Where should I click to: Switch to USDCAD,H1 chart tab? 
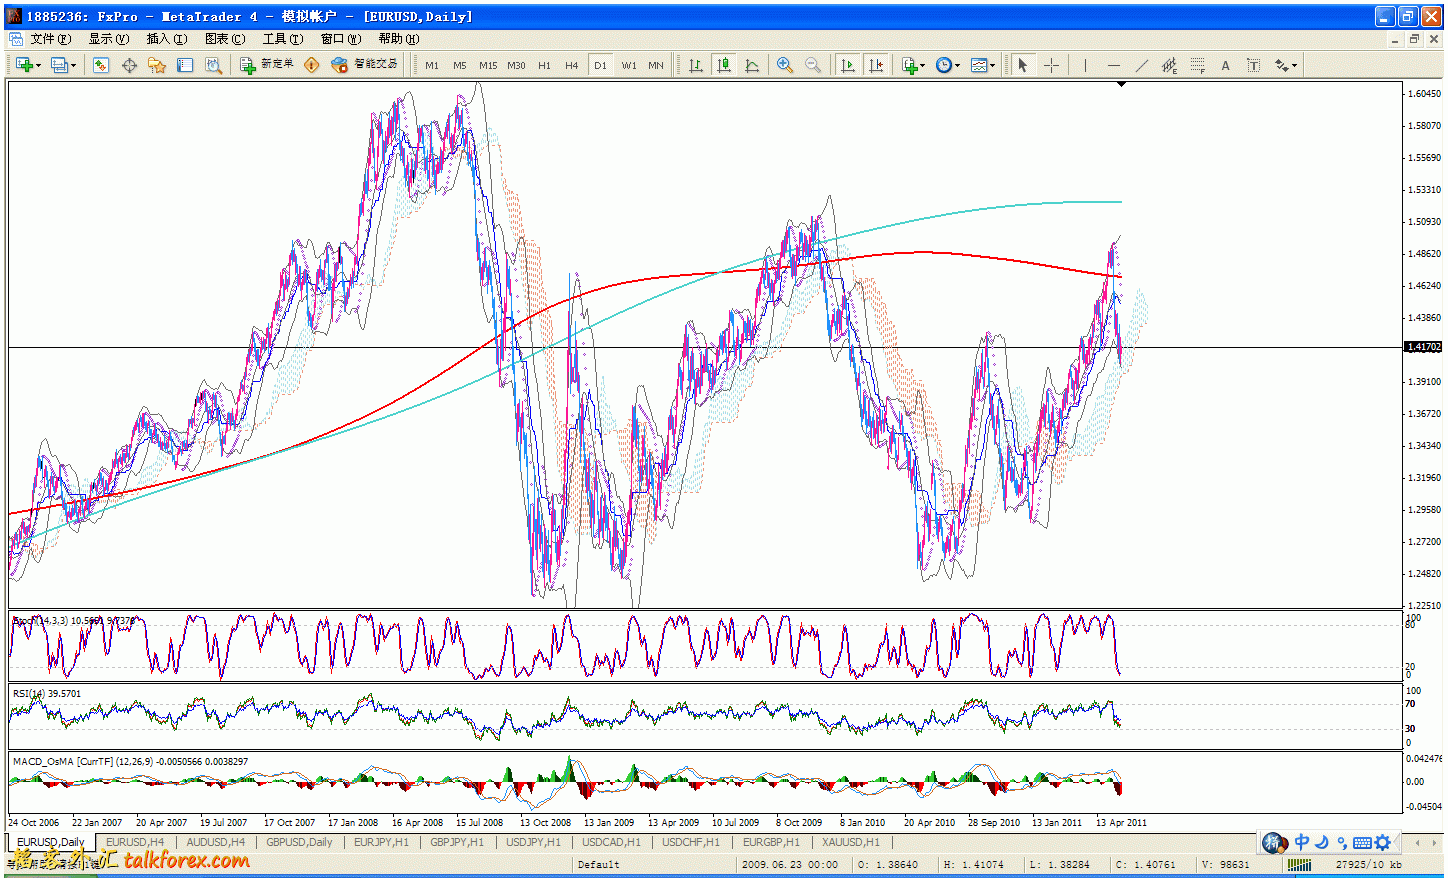(x=611, y=842)
